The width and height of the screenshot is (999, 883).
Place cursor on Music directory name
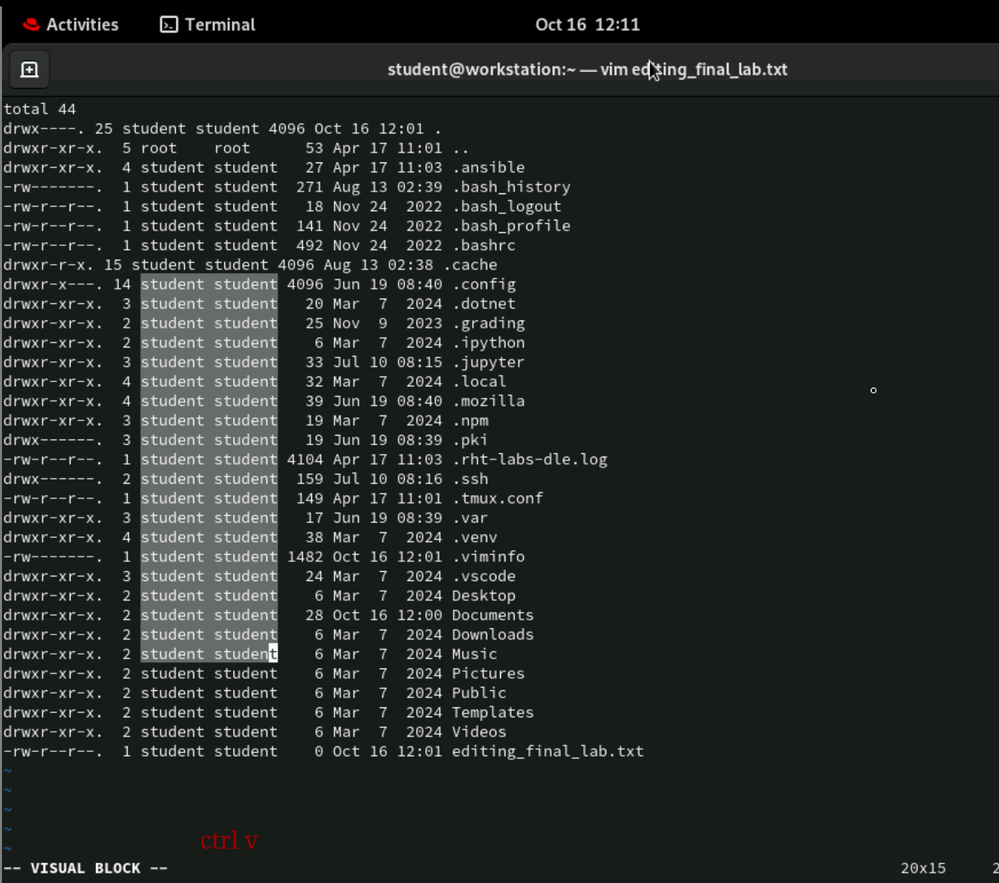[x=474, y=654]
